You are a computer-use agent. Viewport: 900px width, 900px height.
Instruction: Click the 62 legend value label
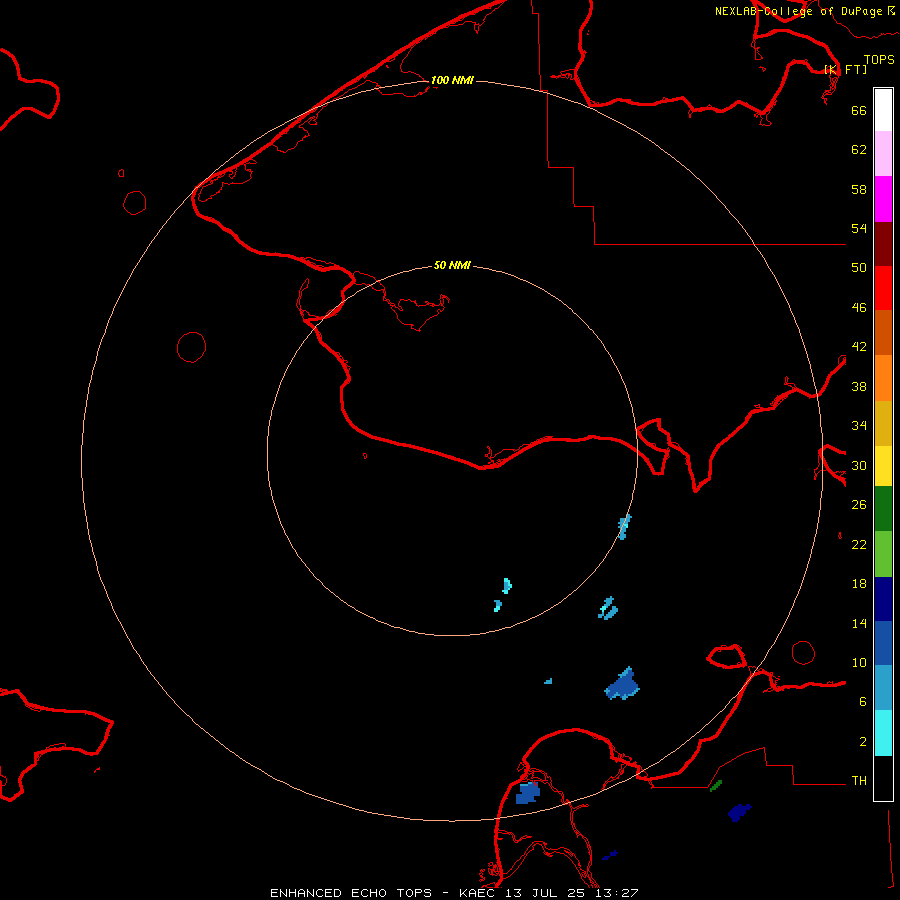point(859,150)
